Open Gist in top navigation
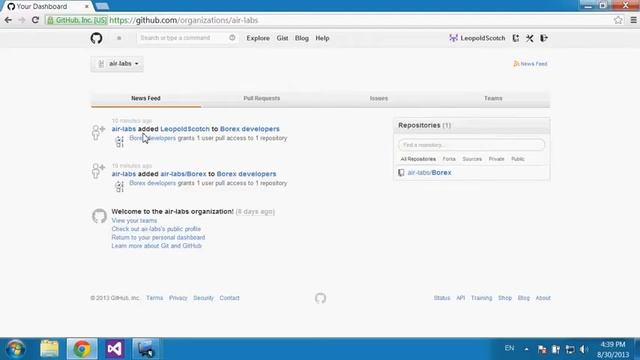 (x=282, y=38)
